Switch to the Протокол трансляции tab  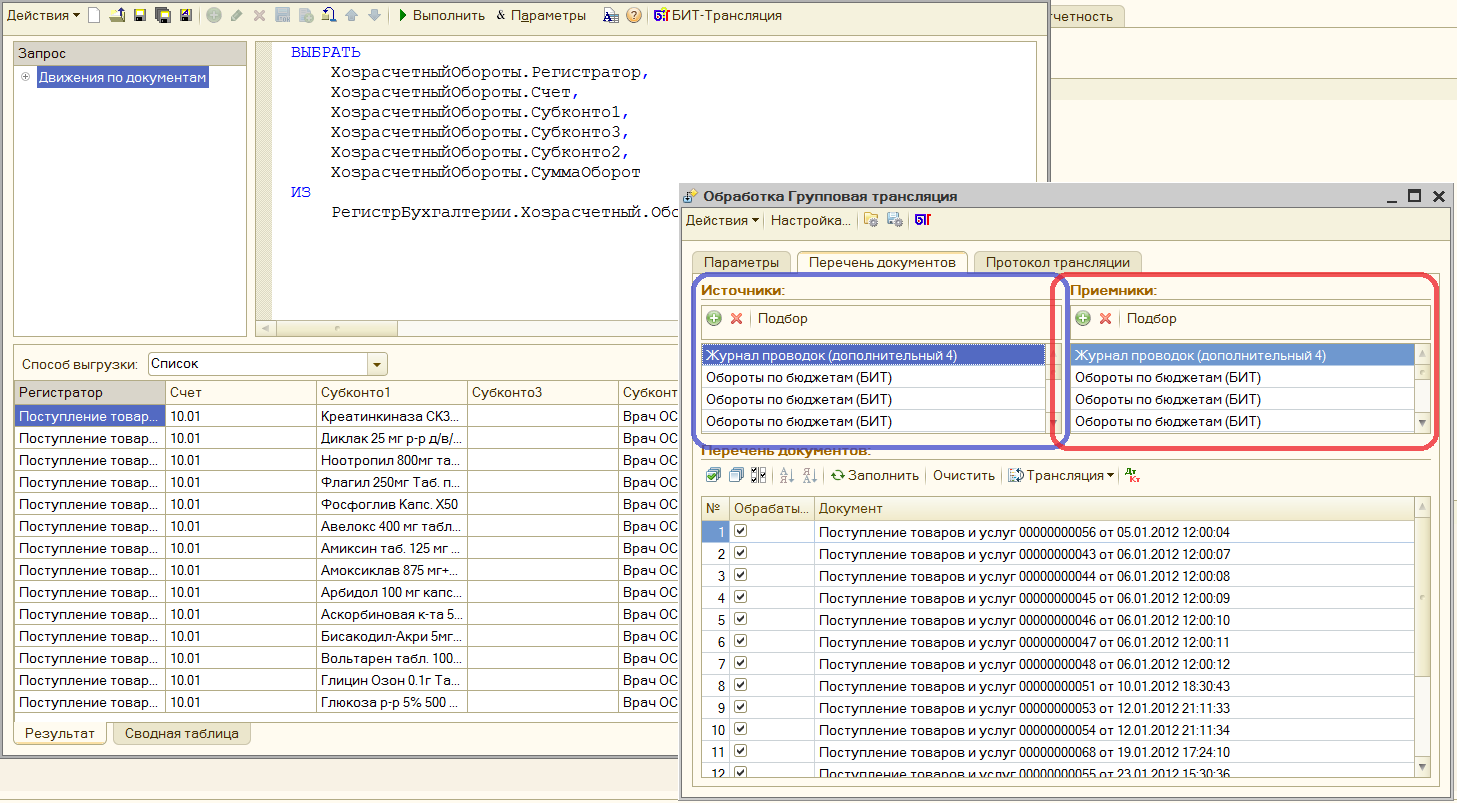[x=1057, y=262]
